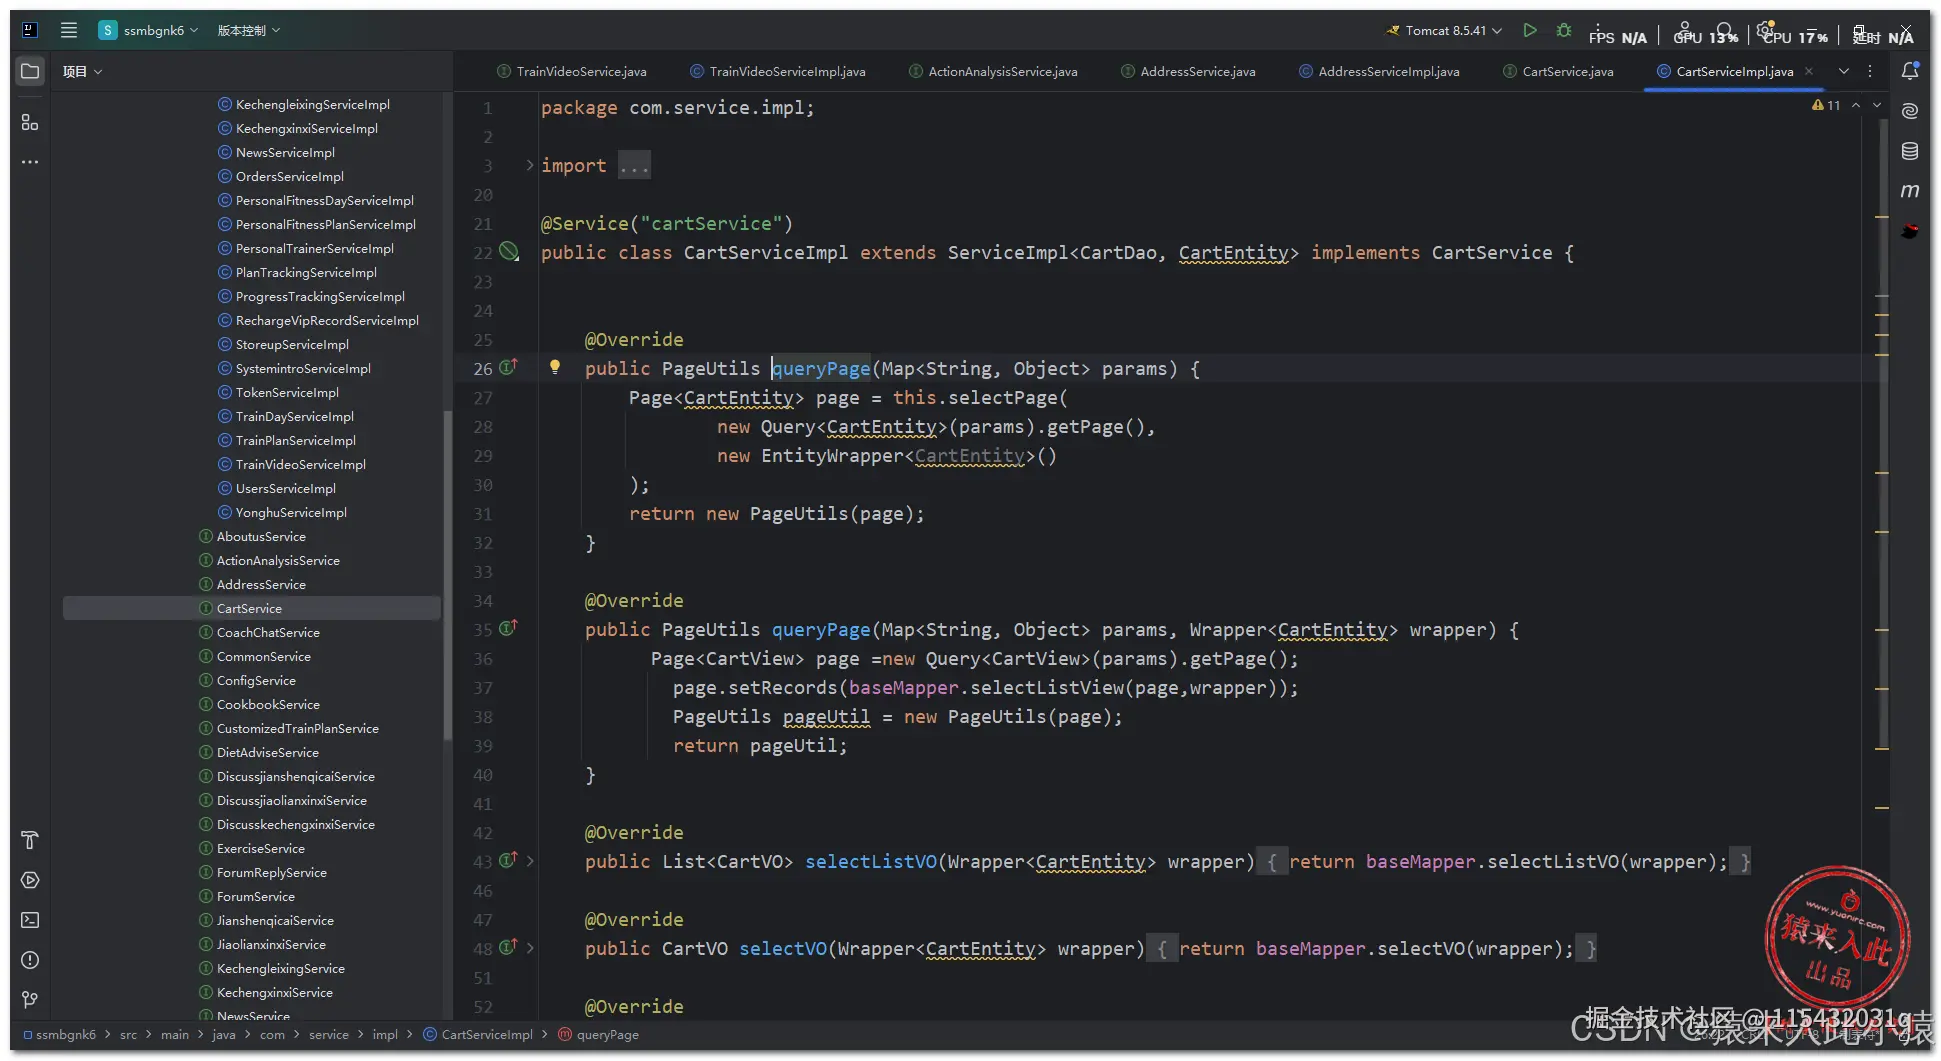Open the AI Assistant spiral icon

(1910, 111)
